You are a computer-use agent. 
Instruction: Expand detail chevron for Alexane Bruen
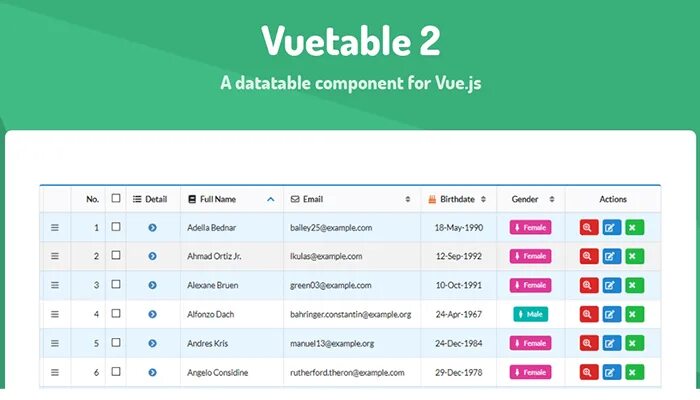coord(152,285)
